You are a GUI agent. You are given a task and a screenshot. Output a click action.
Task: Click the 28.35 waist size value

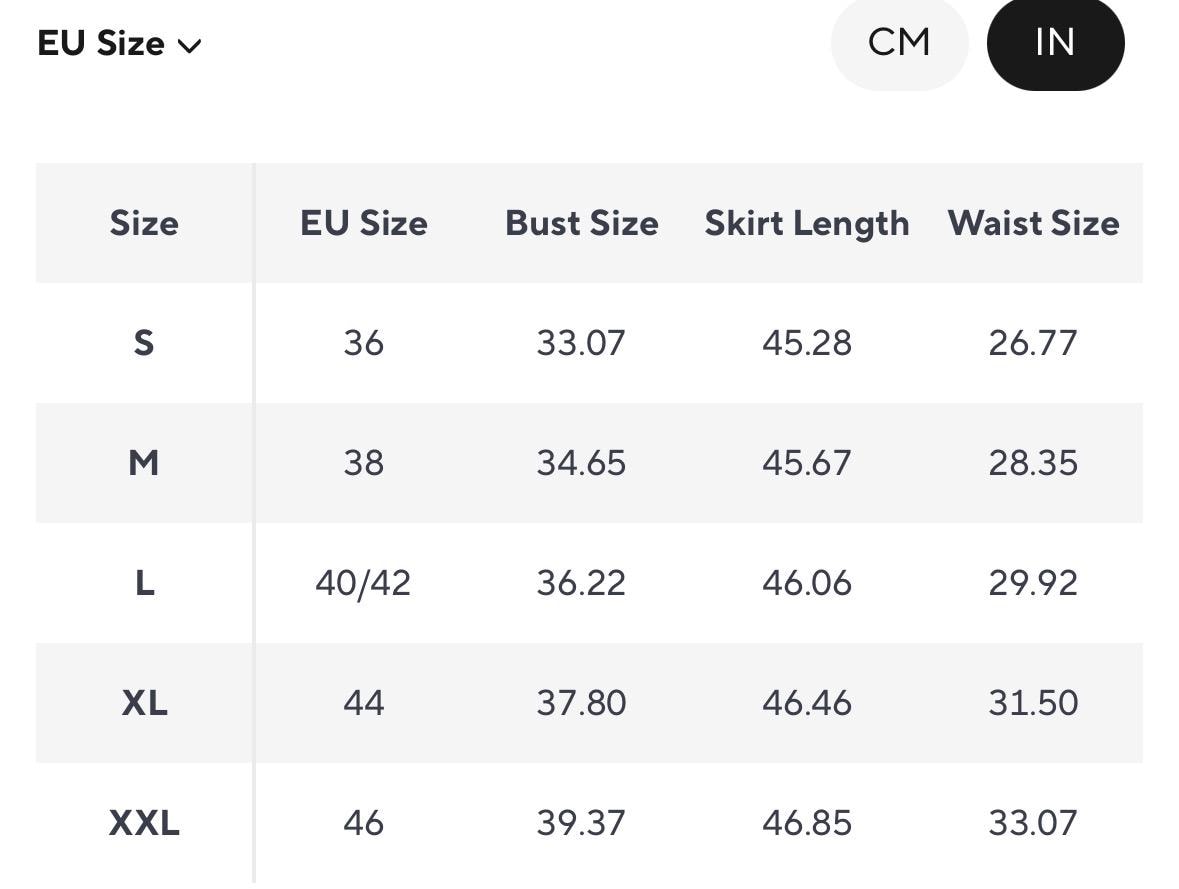tap(1033, 463)
